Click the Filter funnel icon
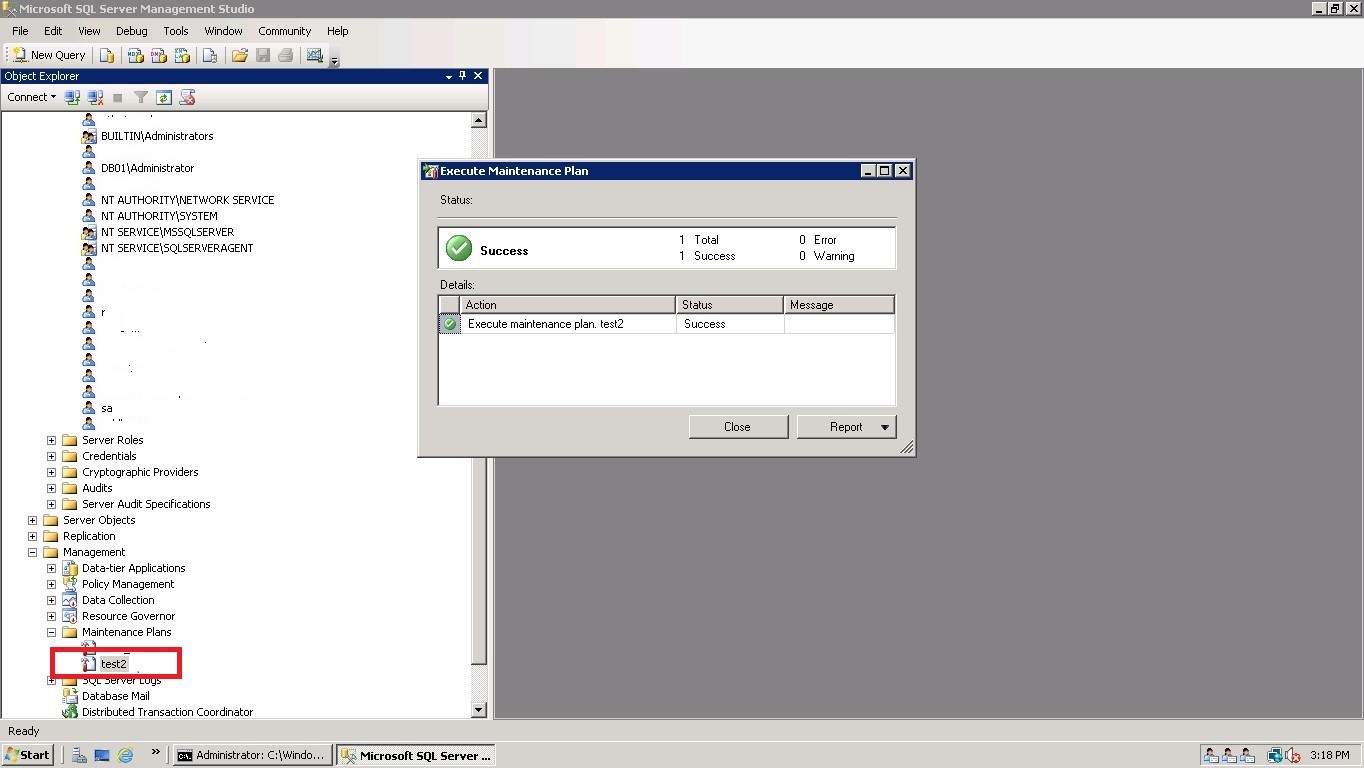This screenshot has height=768, width=1364. tap(141, 97)
